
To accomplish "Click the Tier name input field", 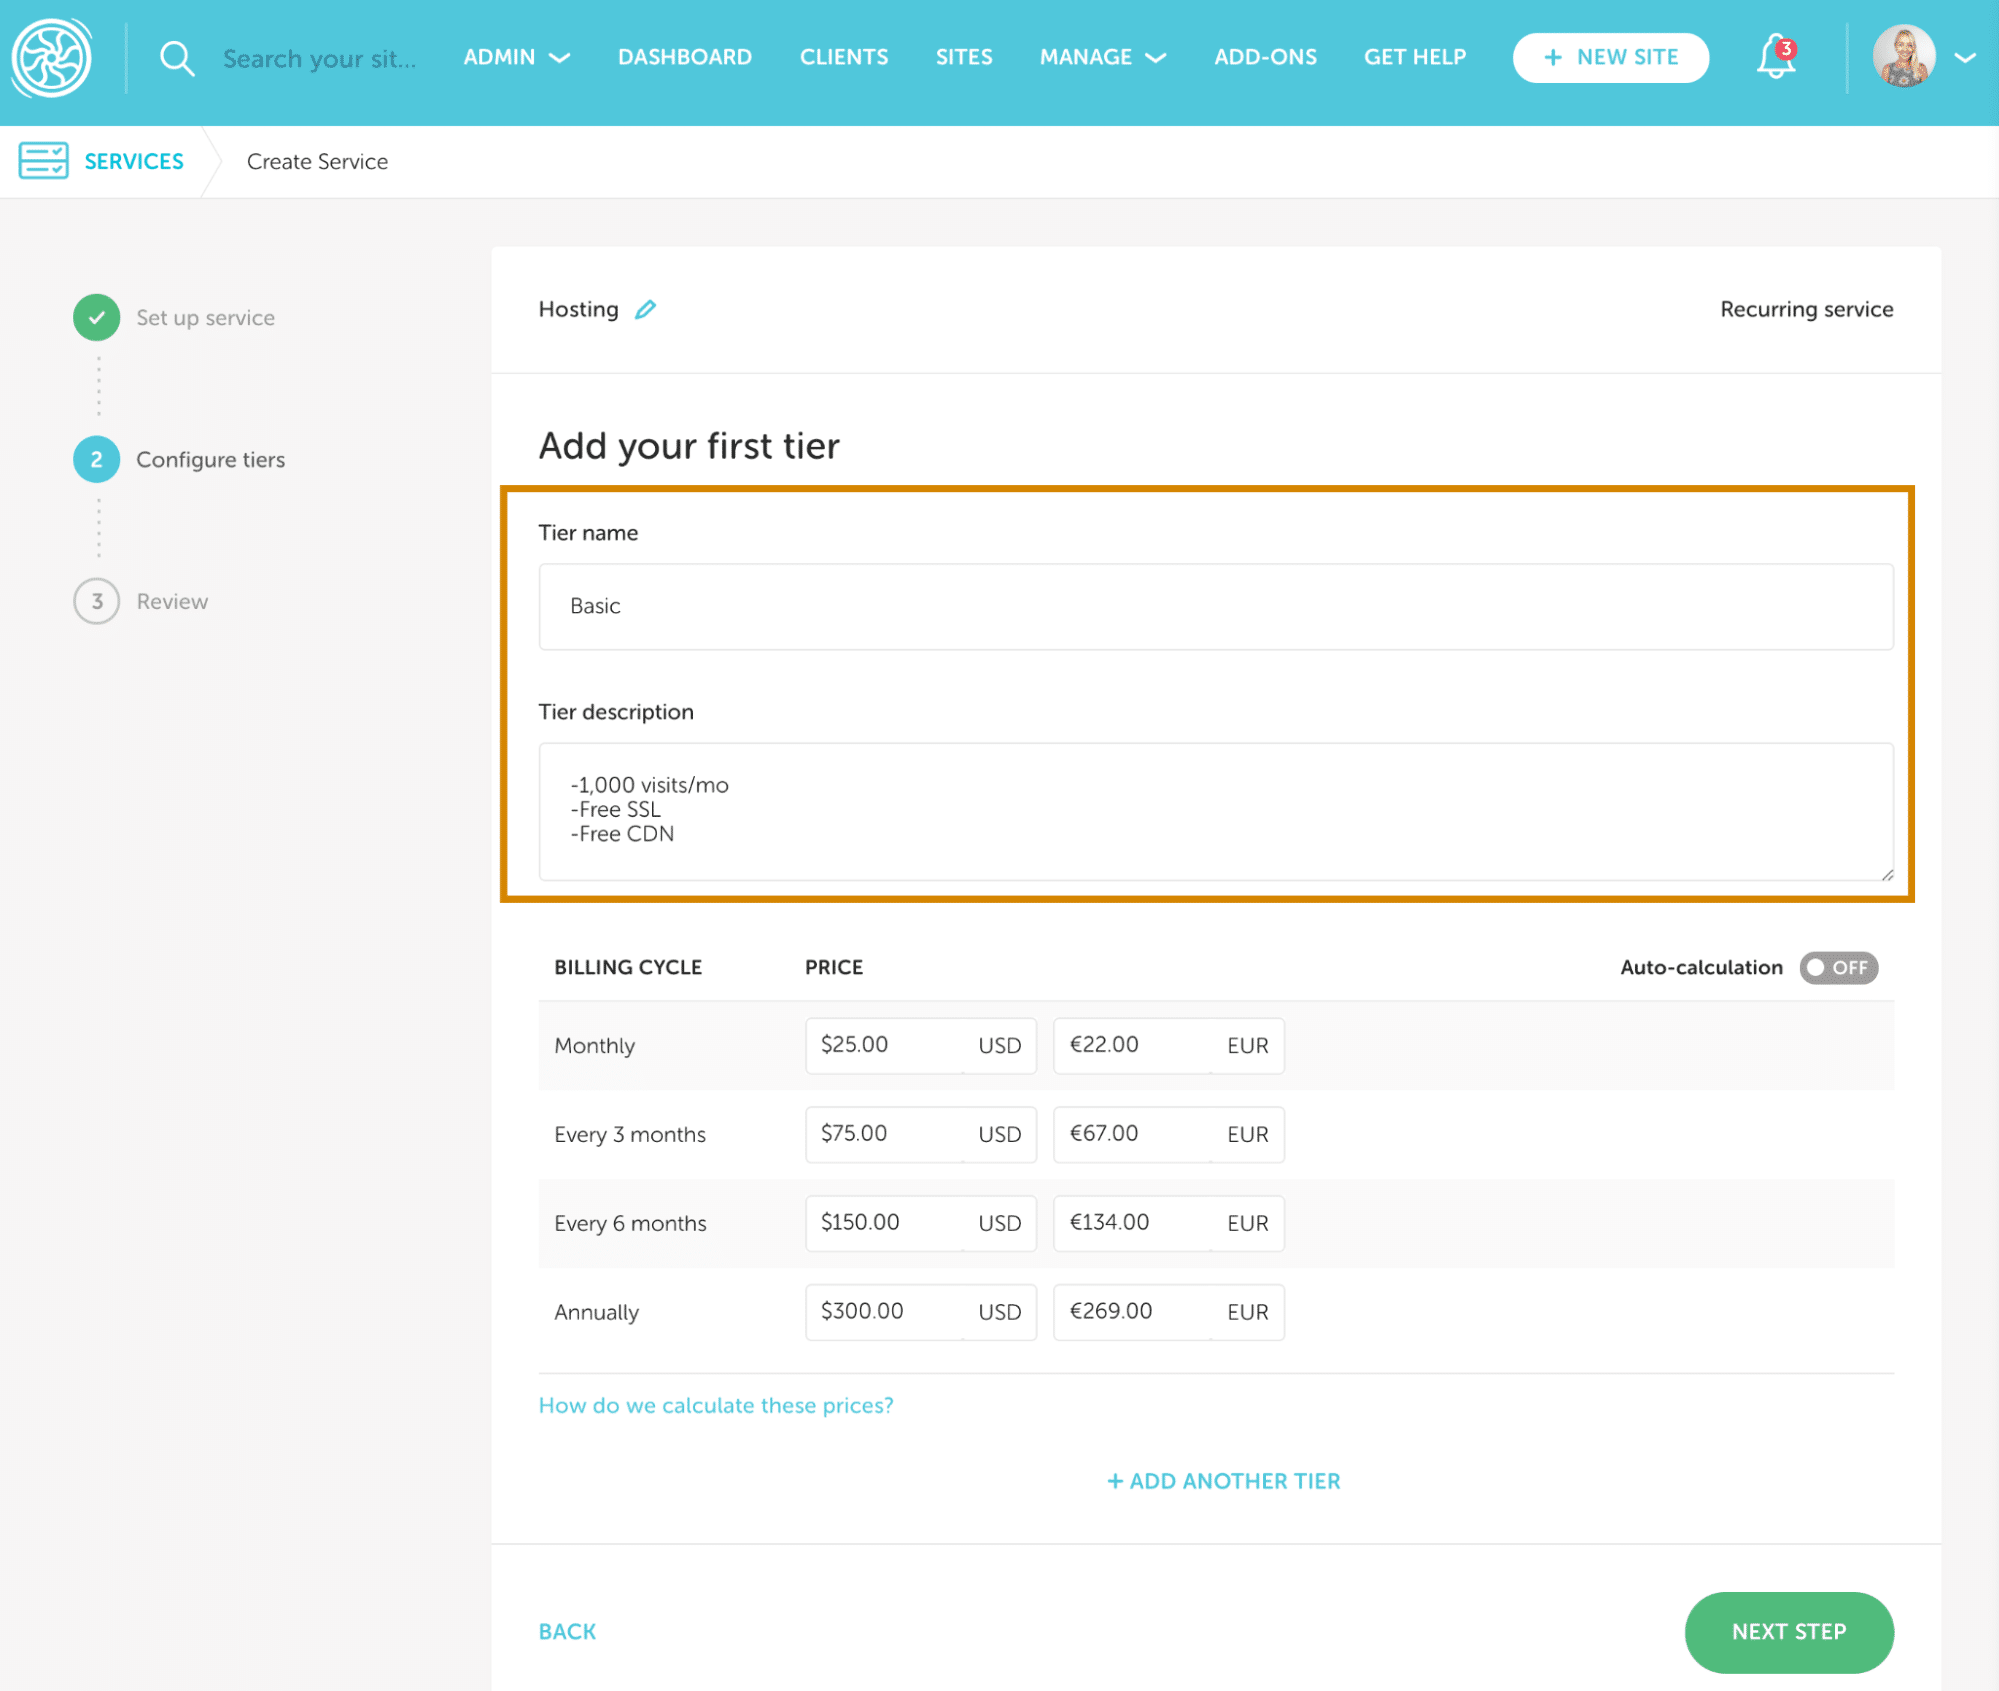I will point(1215,606).
